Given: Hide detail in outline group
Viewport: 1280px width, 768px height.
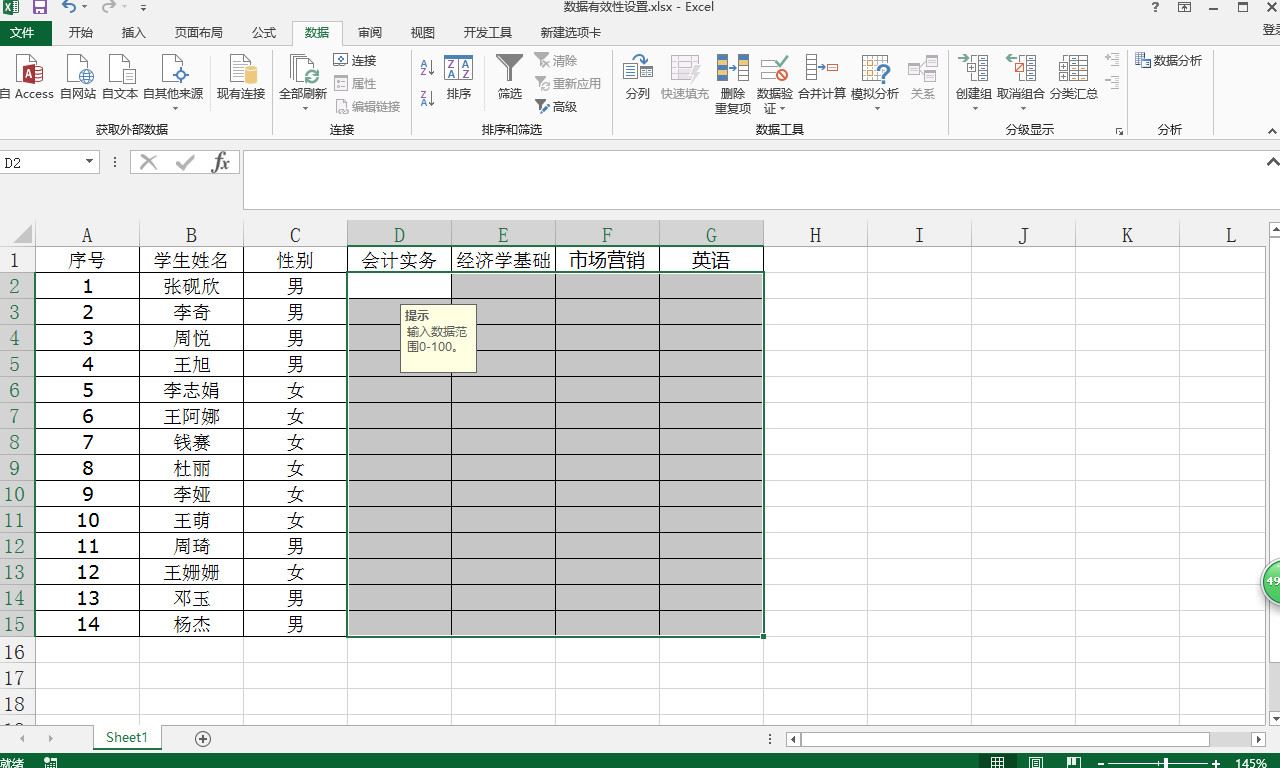Looking at the screenshot, I should click(x=1112, y=83).
